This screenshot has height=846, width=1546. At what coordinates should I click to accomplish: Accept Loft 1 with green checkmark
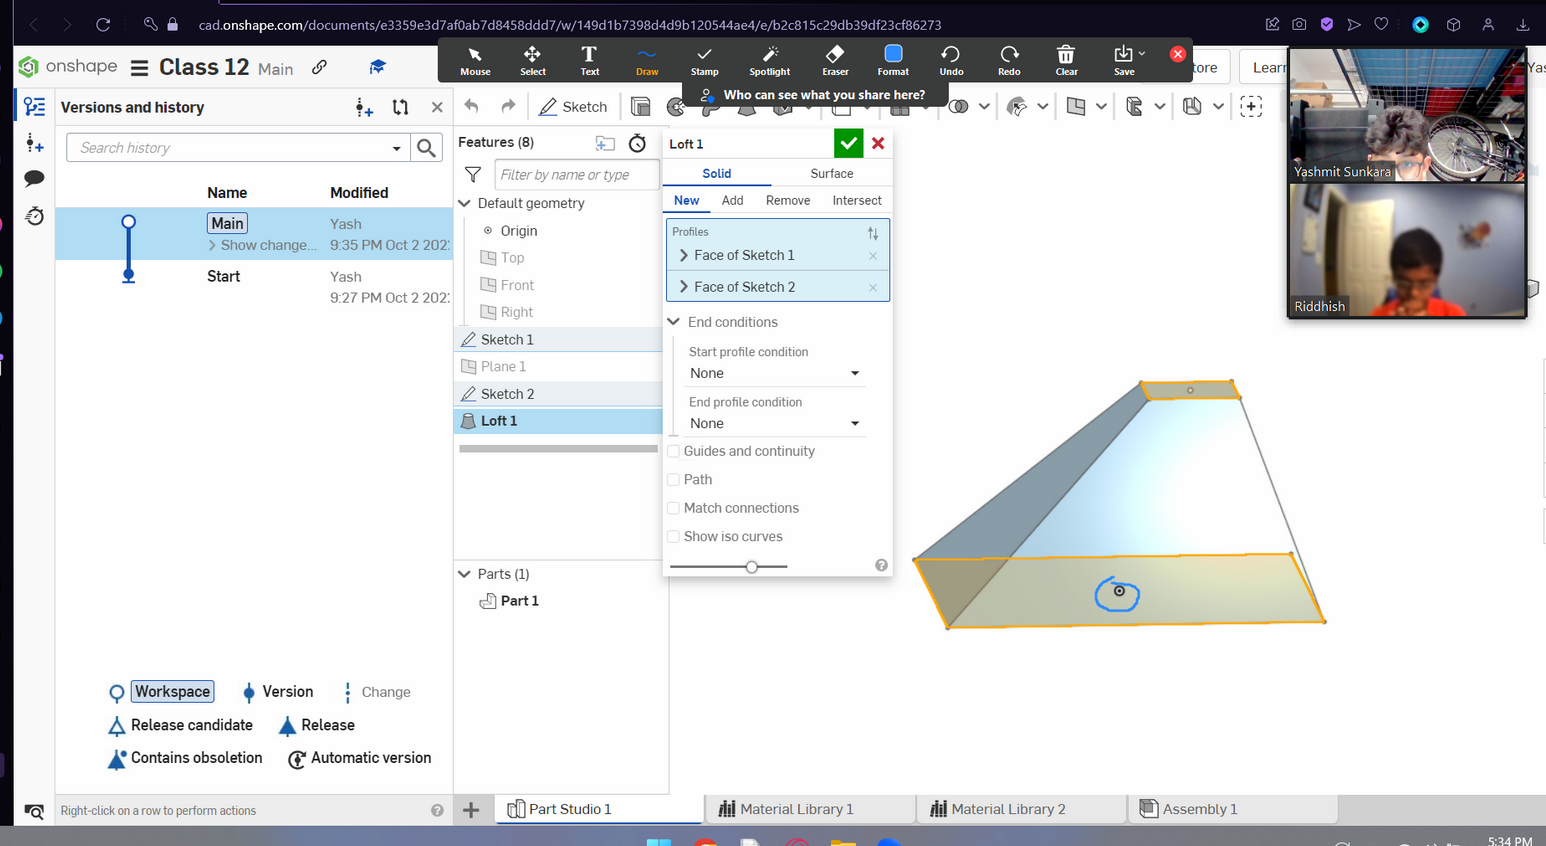point(848,144)
